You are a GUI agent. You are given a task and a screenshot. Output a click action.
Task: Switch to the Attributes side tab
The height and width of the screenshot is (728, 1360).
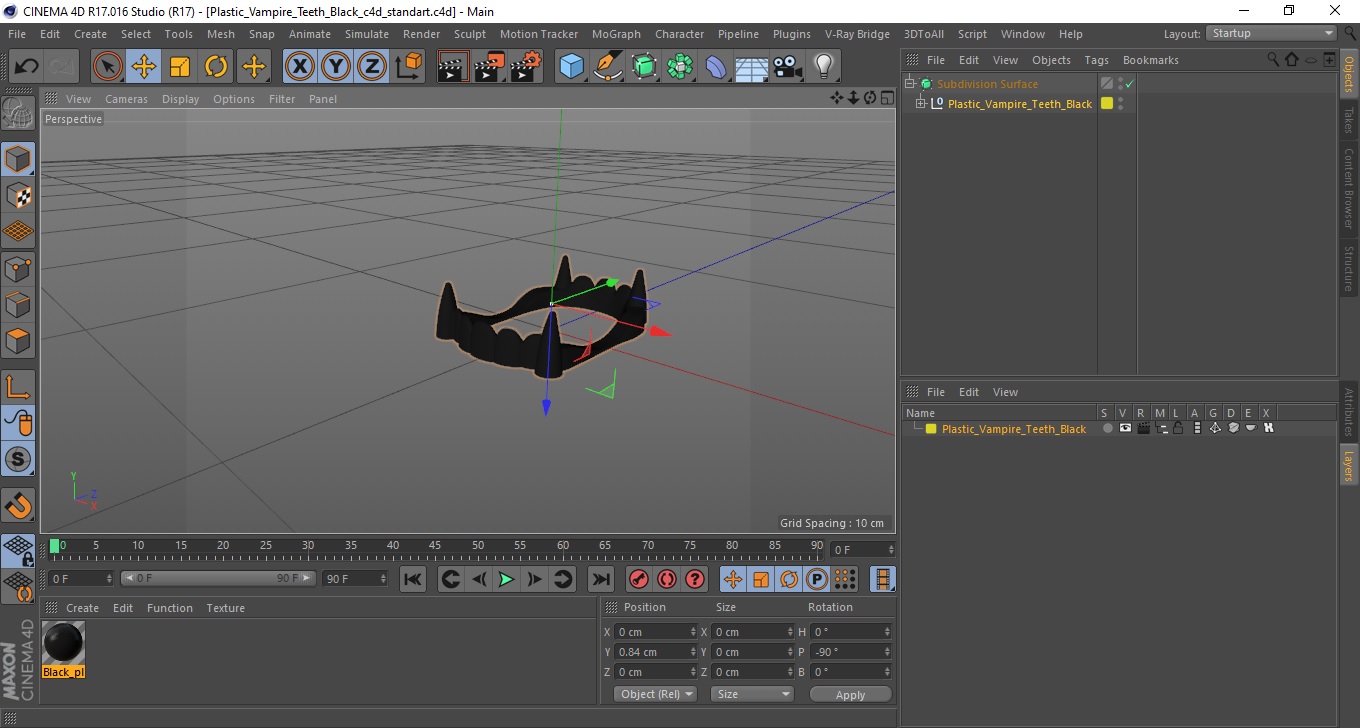click(1348, 411)
